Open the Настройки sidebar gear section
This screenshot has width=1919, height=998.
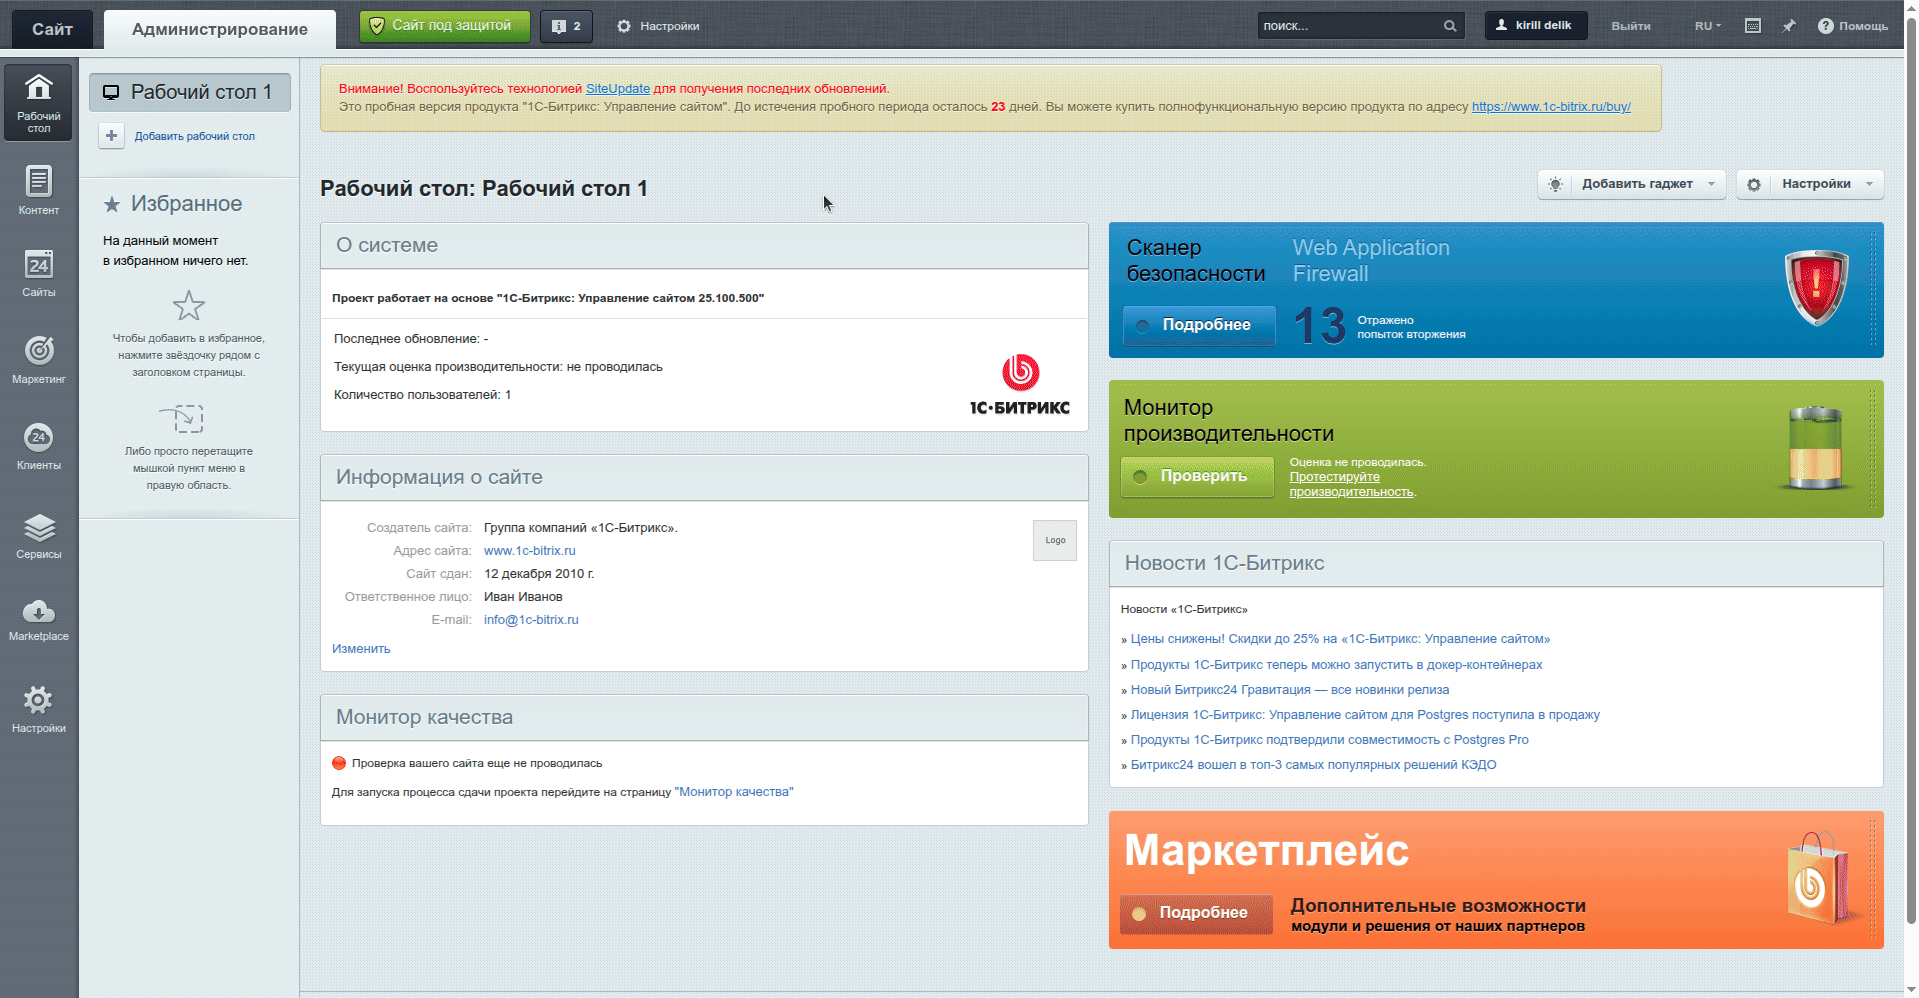(x=38, y=709)
